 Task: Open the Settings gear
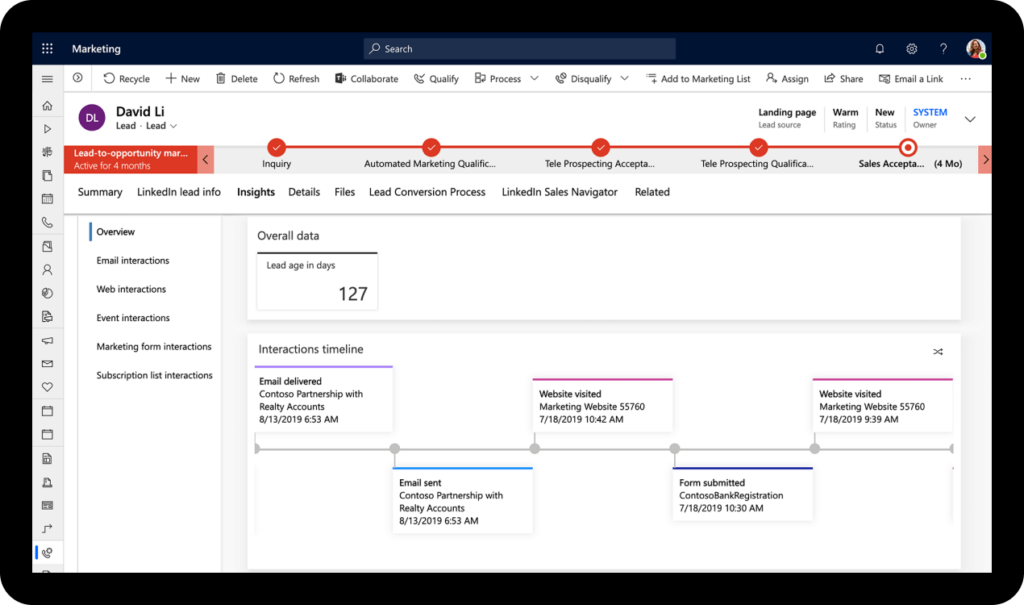click(911, 48)
